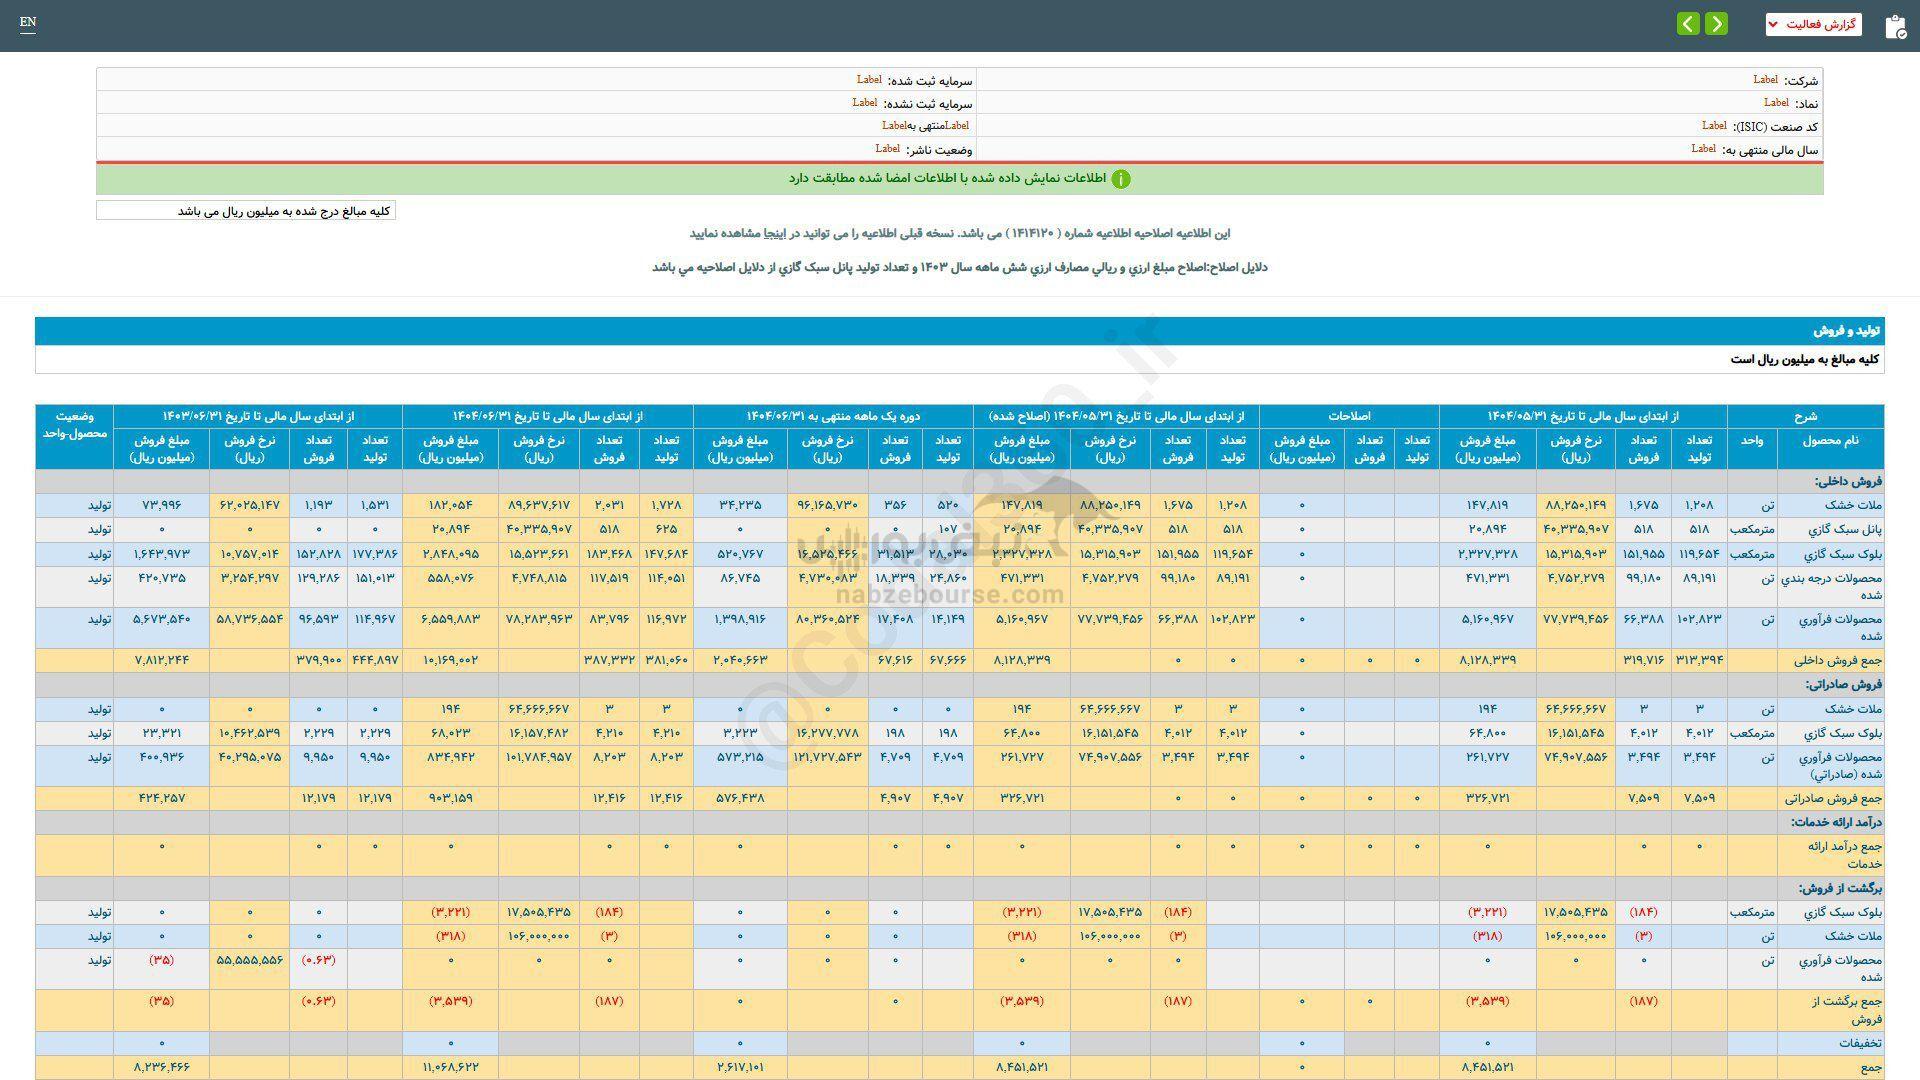Switch language with the EN link

28,22
